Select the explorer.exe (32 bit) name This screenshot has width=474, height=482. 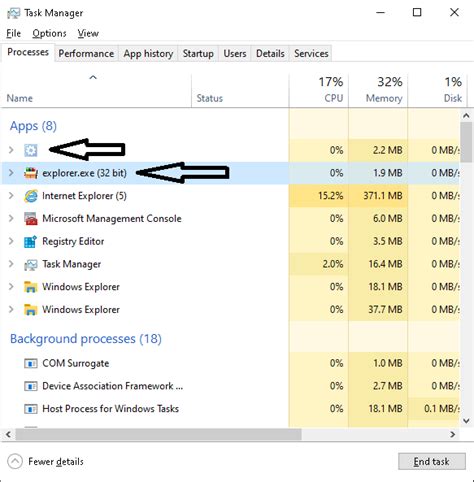tap(84, 173)
